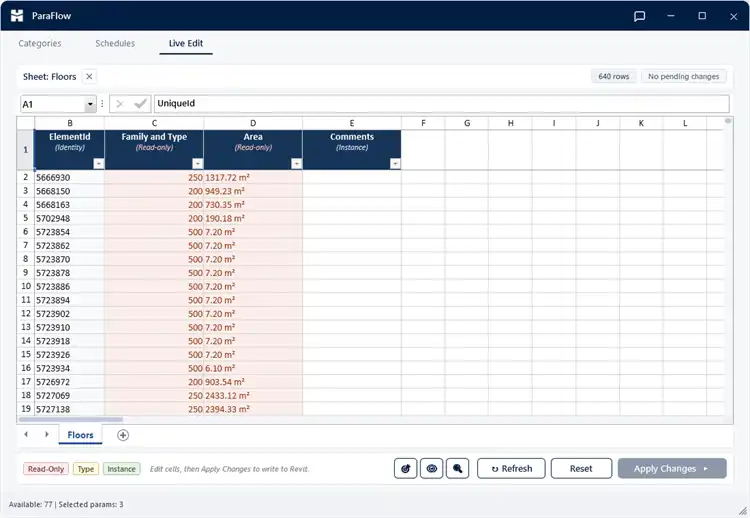This screenshot has width=750, height=518.
Task: Click the No pending changes badge
Action: [x=684, y=77]
